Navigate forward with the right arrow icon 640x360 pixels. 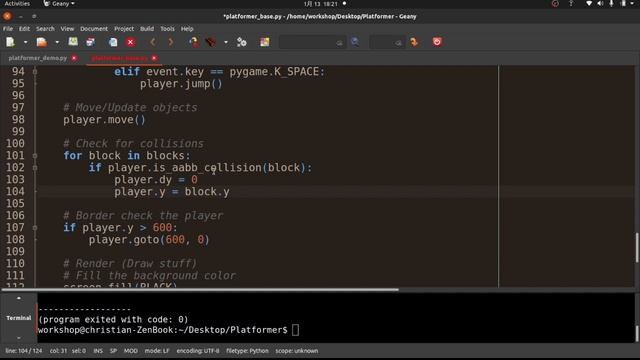click(x=171, y=42)
